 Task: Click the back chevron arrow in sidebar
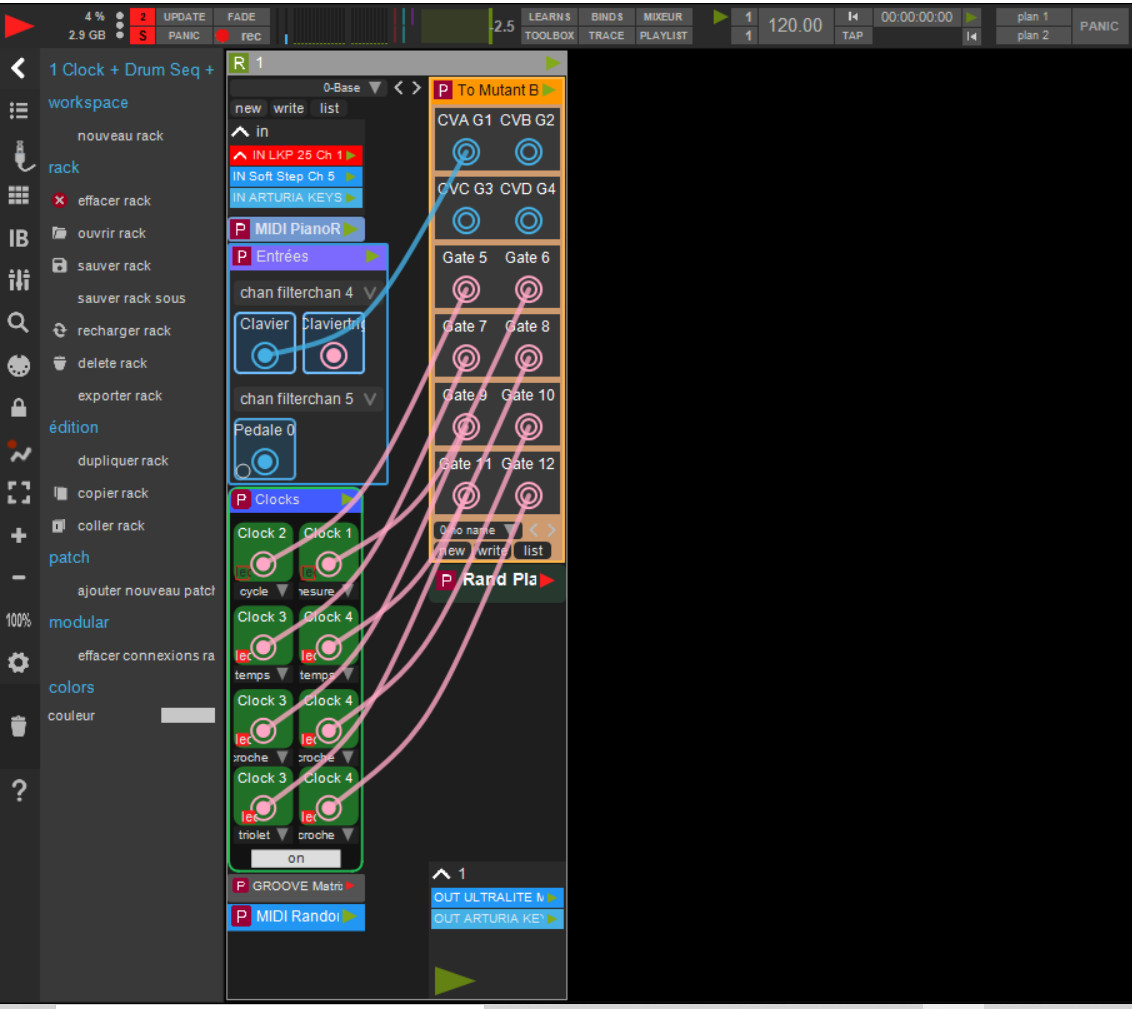tap(18, 68)
